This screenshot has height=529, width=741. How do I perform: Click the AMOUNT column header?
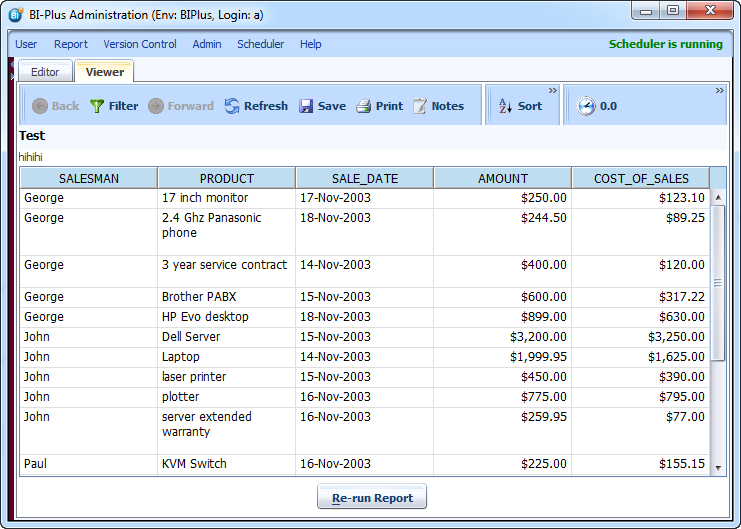coord(502,179)
